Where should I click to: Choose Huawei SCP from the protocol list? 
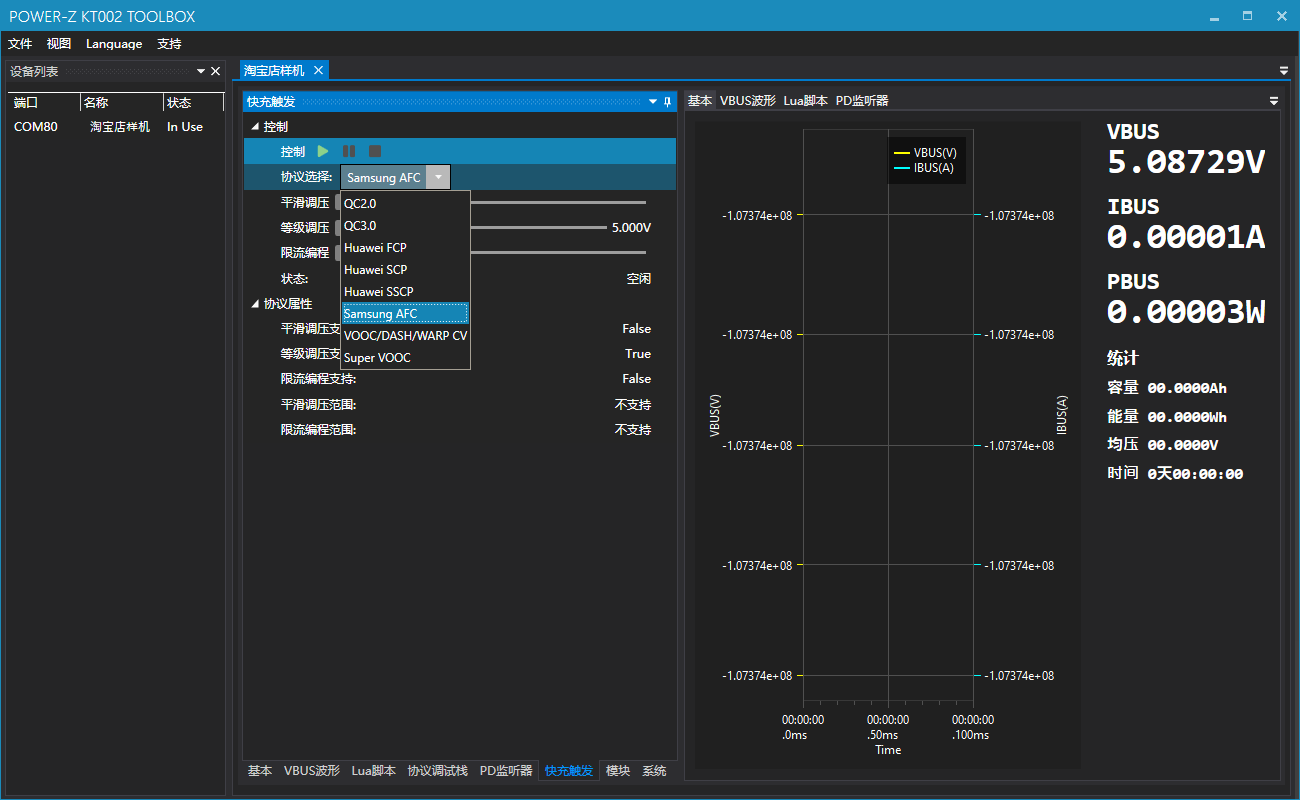click(x=375, y=270)
